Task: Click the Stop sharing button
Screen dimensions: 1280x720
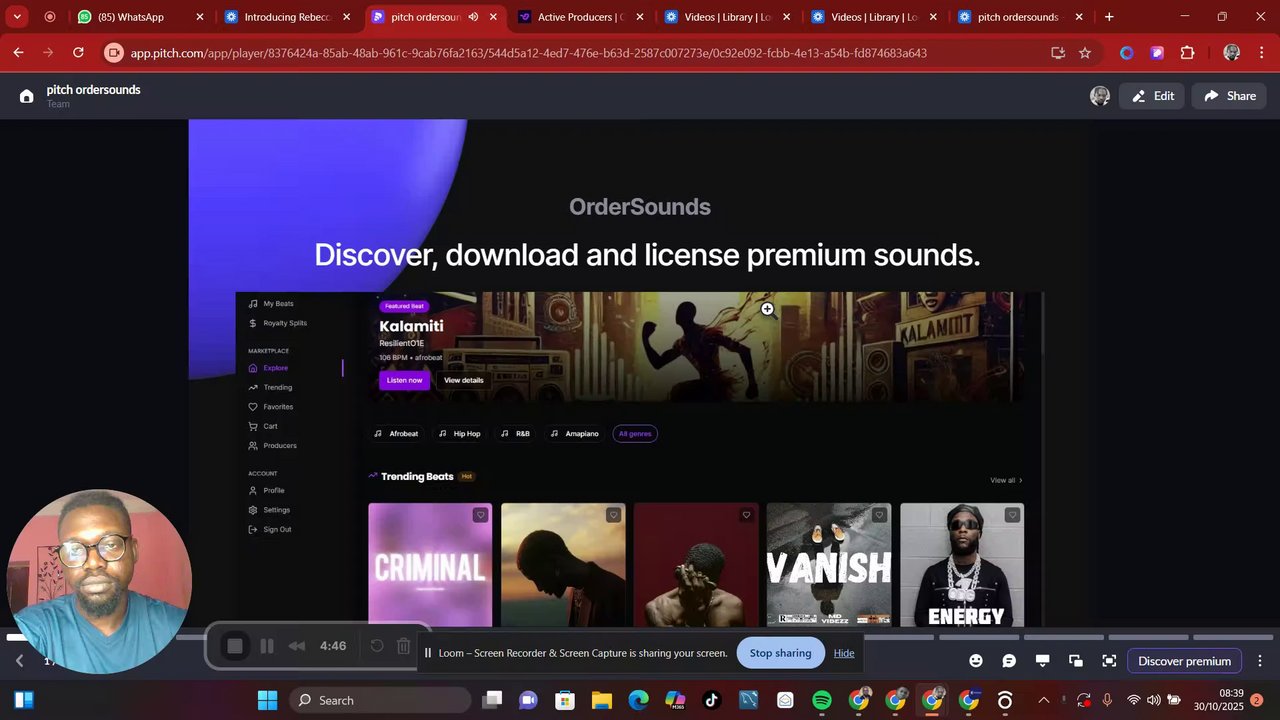Action: point(780,653)
